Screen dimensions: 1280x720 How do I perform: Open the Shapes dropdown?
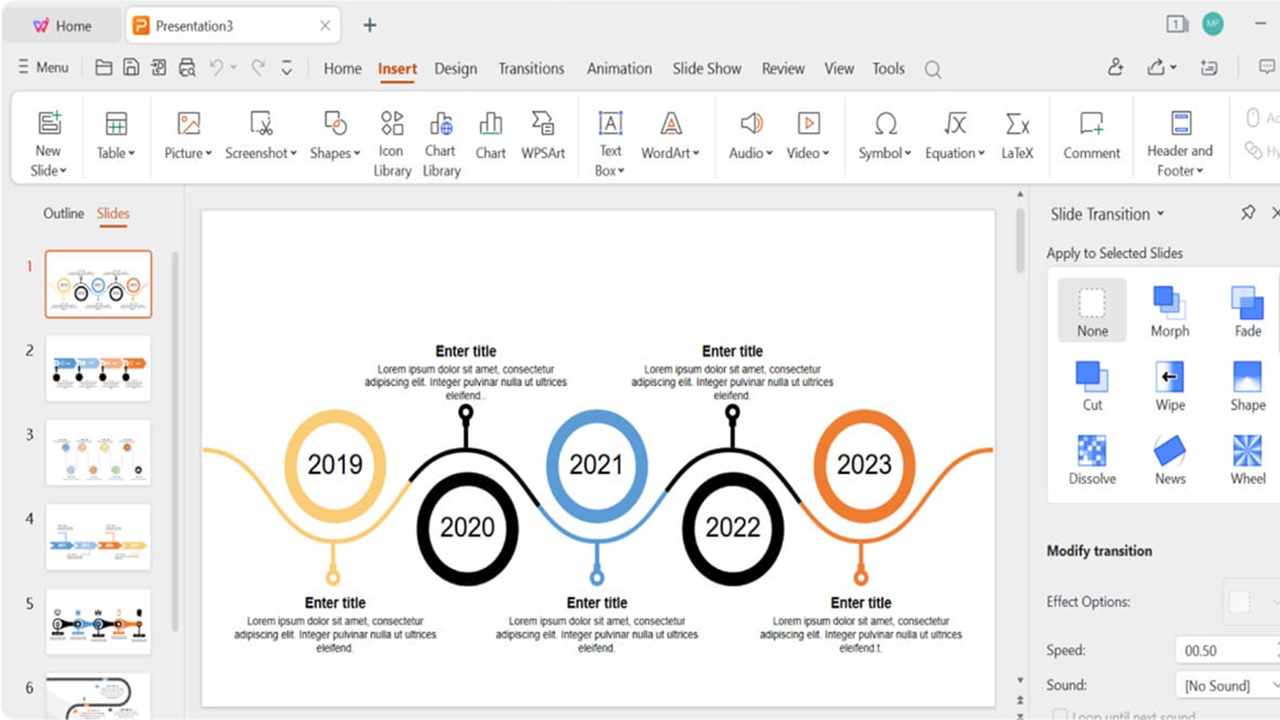[x=334, y=140]
